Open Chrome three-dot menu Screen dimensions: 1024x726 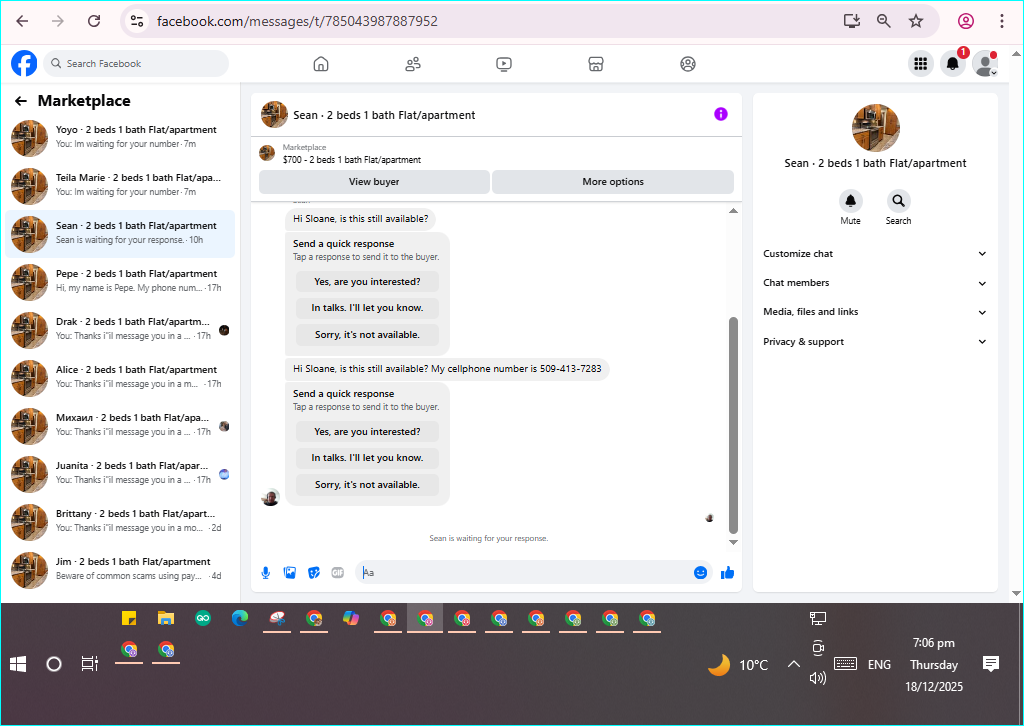pyautogui.click(x=1001, y=21)
